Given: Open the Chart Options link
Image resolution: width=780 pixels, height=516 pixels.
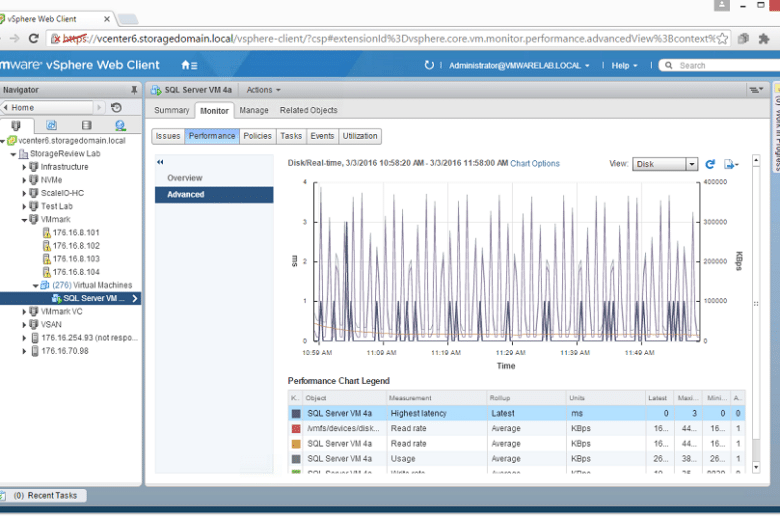Looking at the screenshot, I should pos(535,164).
